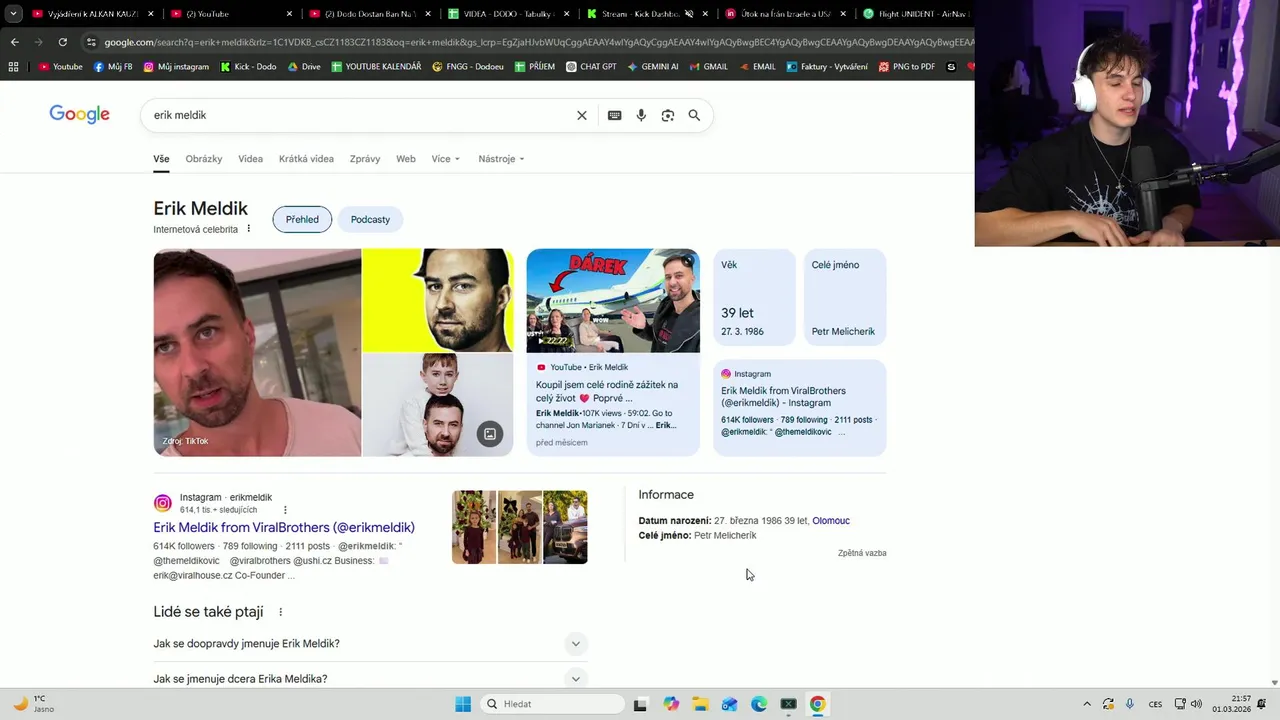This screenshot has width=1280, height=720.
Task: Open more options beside Internetová celebrita
Action: [249, 229]
